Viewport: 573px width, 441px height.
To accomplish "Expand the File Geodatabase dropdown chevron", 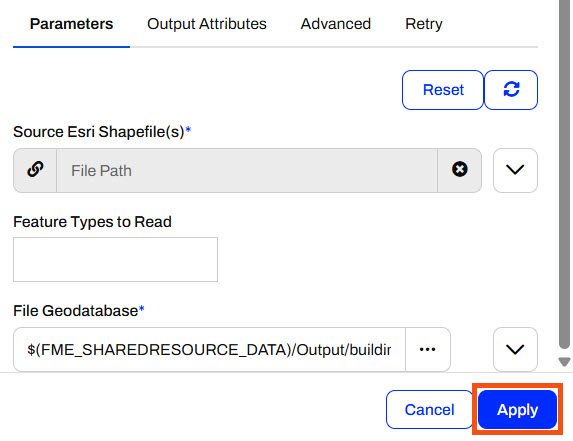I will [x=515, y=349].
